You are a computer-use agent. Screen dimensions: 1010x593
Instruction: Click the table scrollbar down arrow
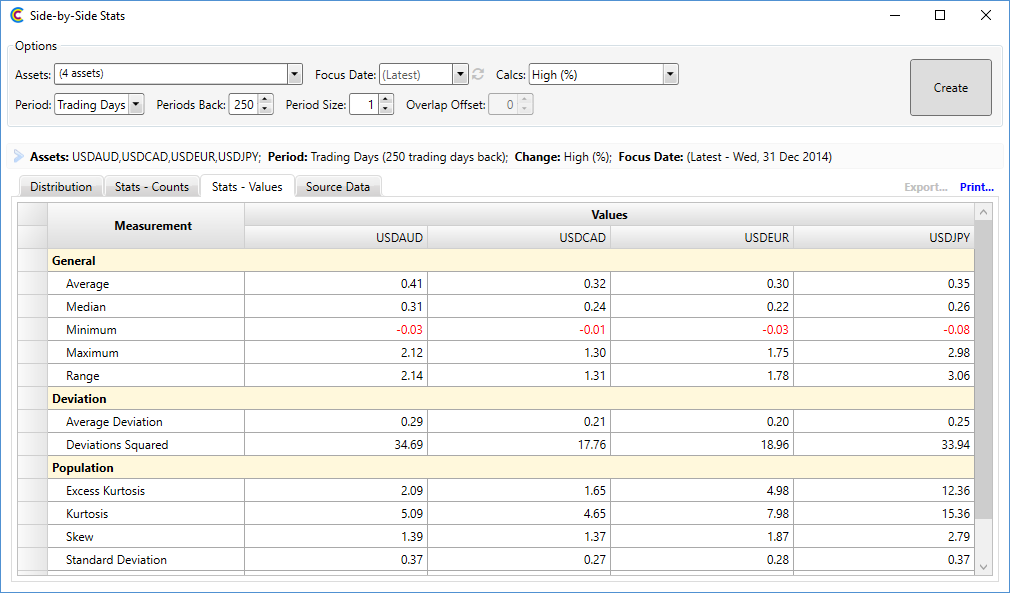pos(983,567)
